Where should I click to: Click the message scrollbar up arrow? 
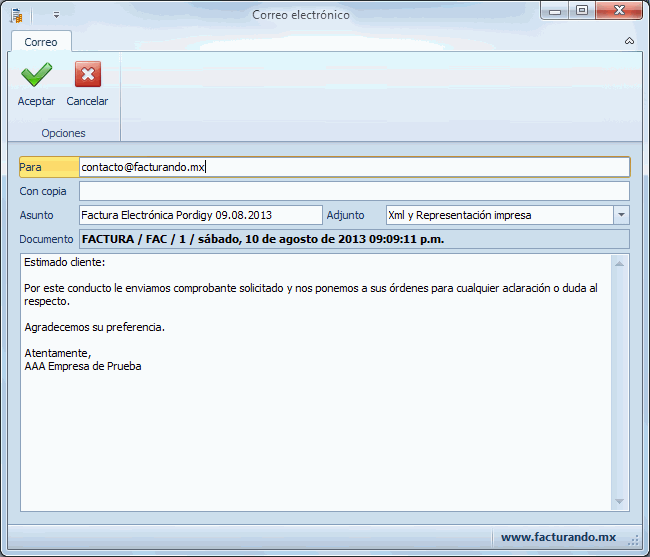tap(620, 264)
